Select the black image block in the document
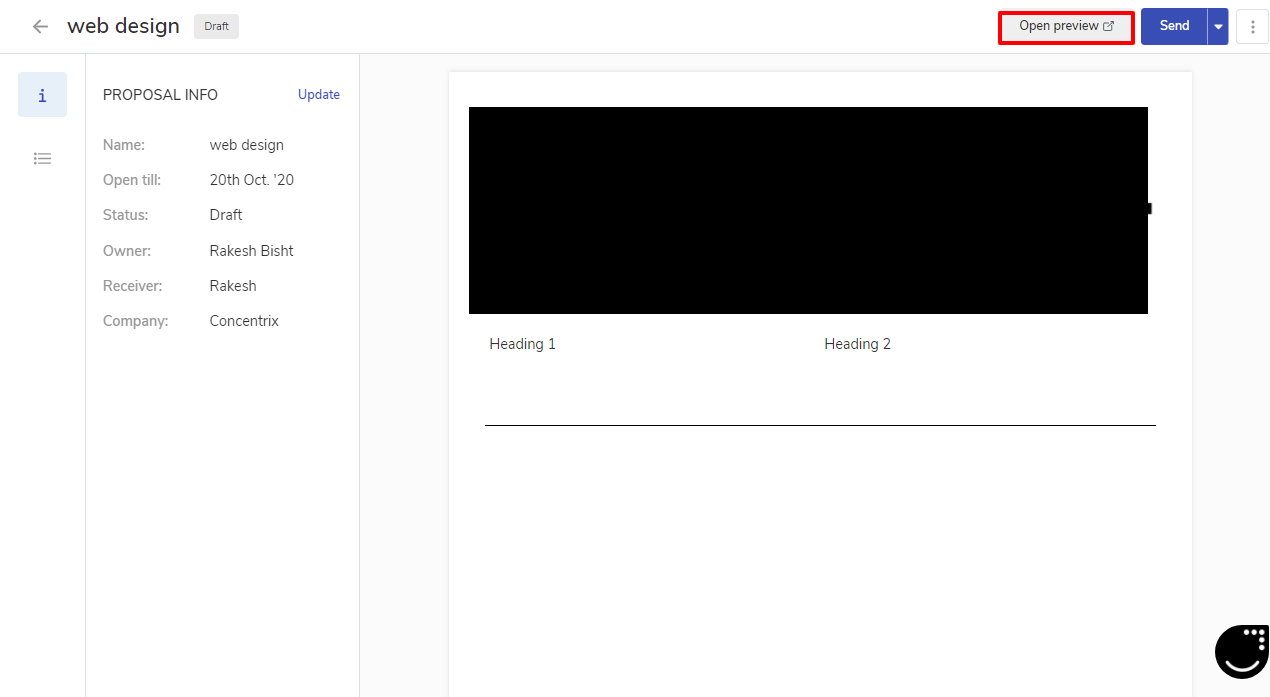This screenshot has width=1270, height=697. pos(808,210)
